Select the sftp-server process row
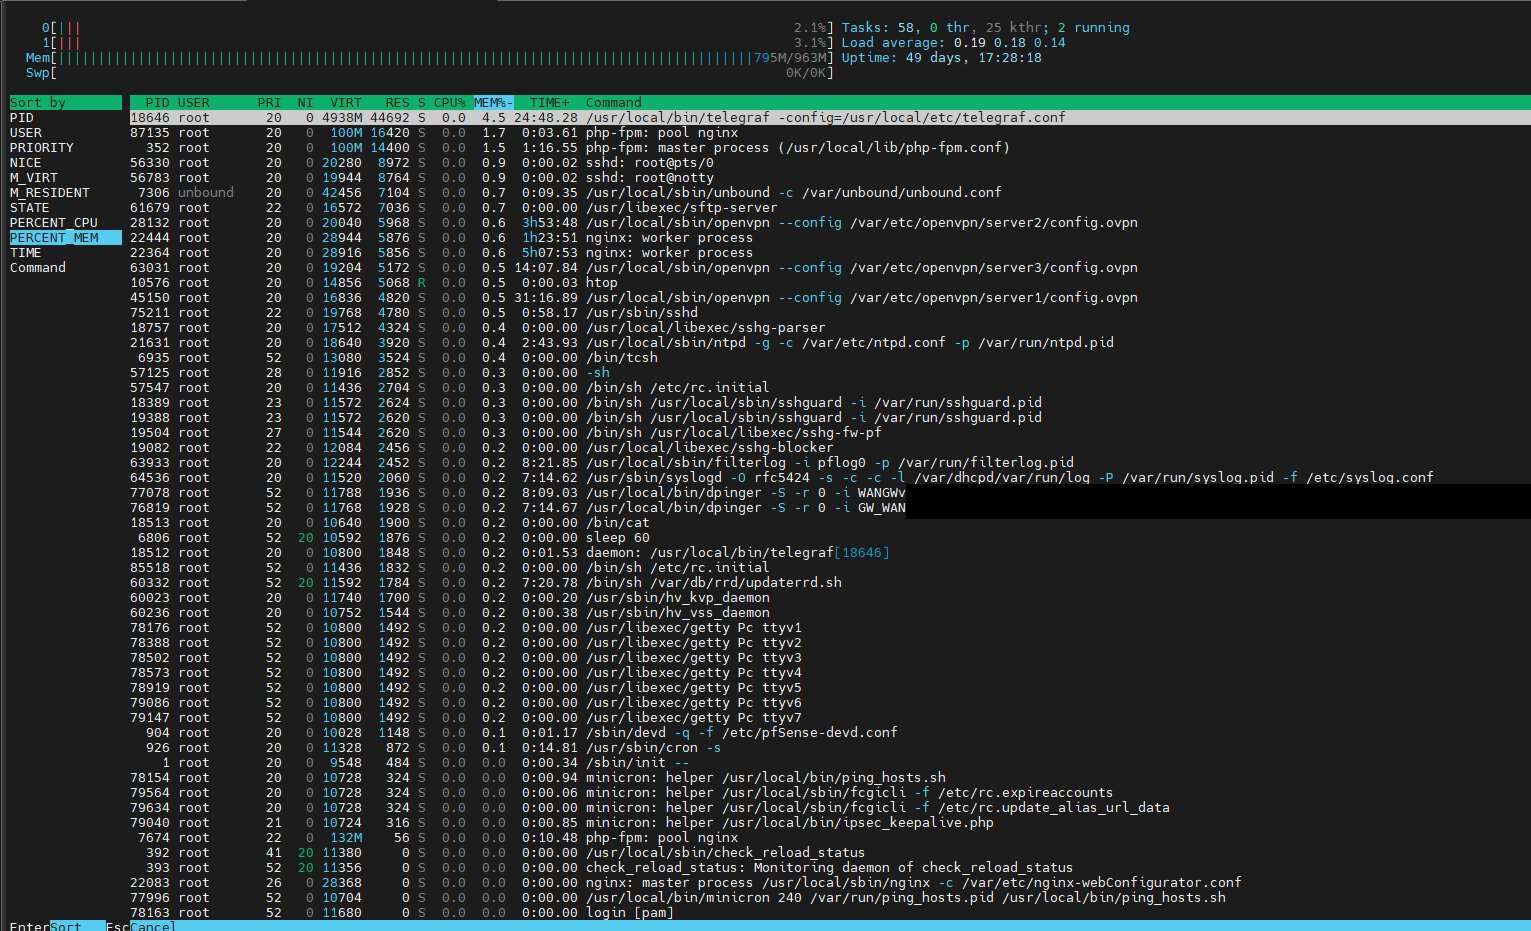1531x931 pixels. coord(830,208)
